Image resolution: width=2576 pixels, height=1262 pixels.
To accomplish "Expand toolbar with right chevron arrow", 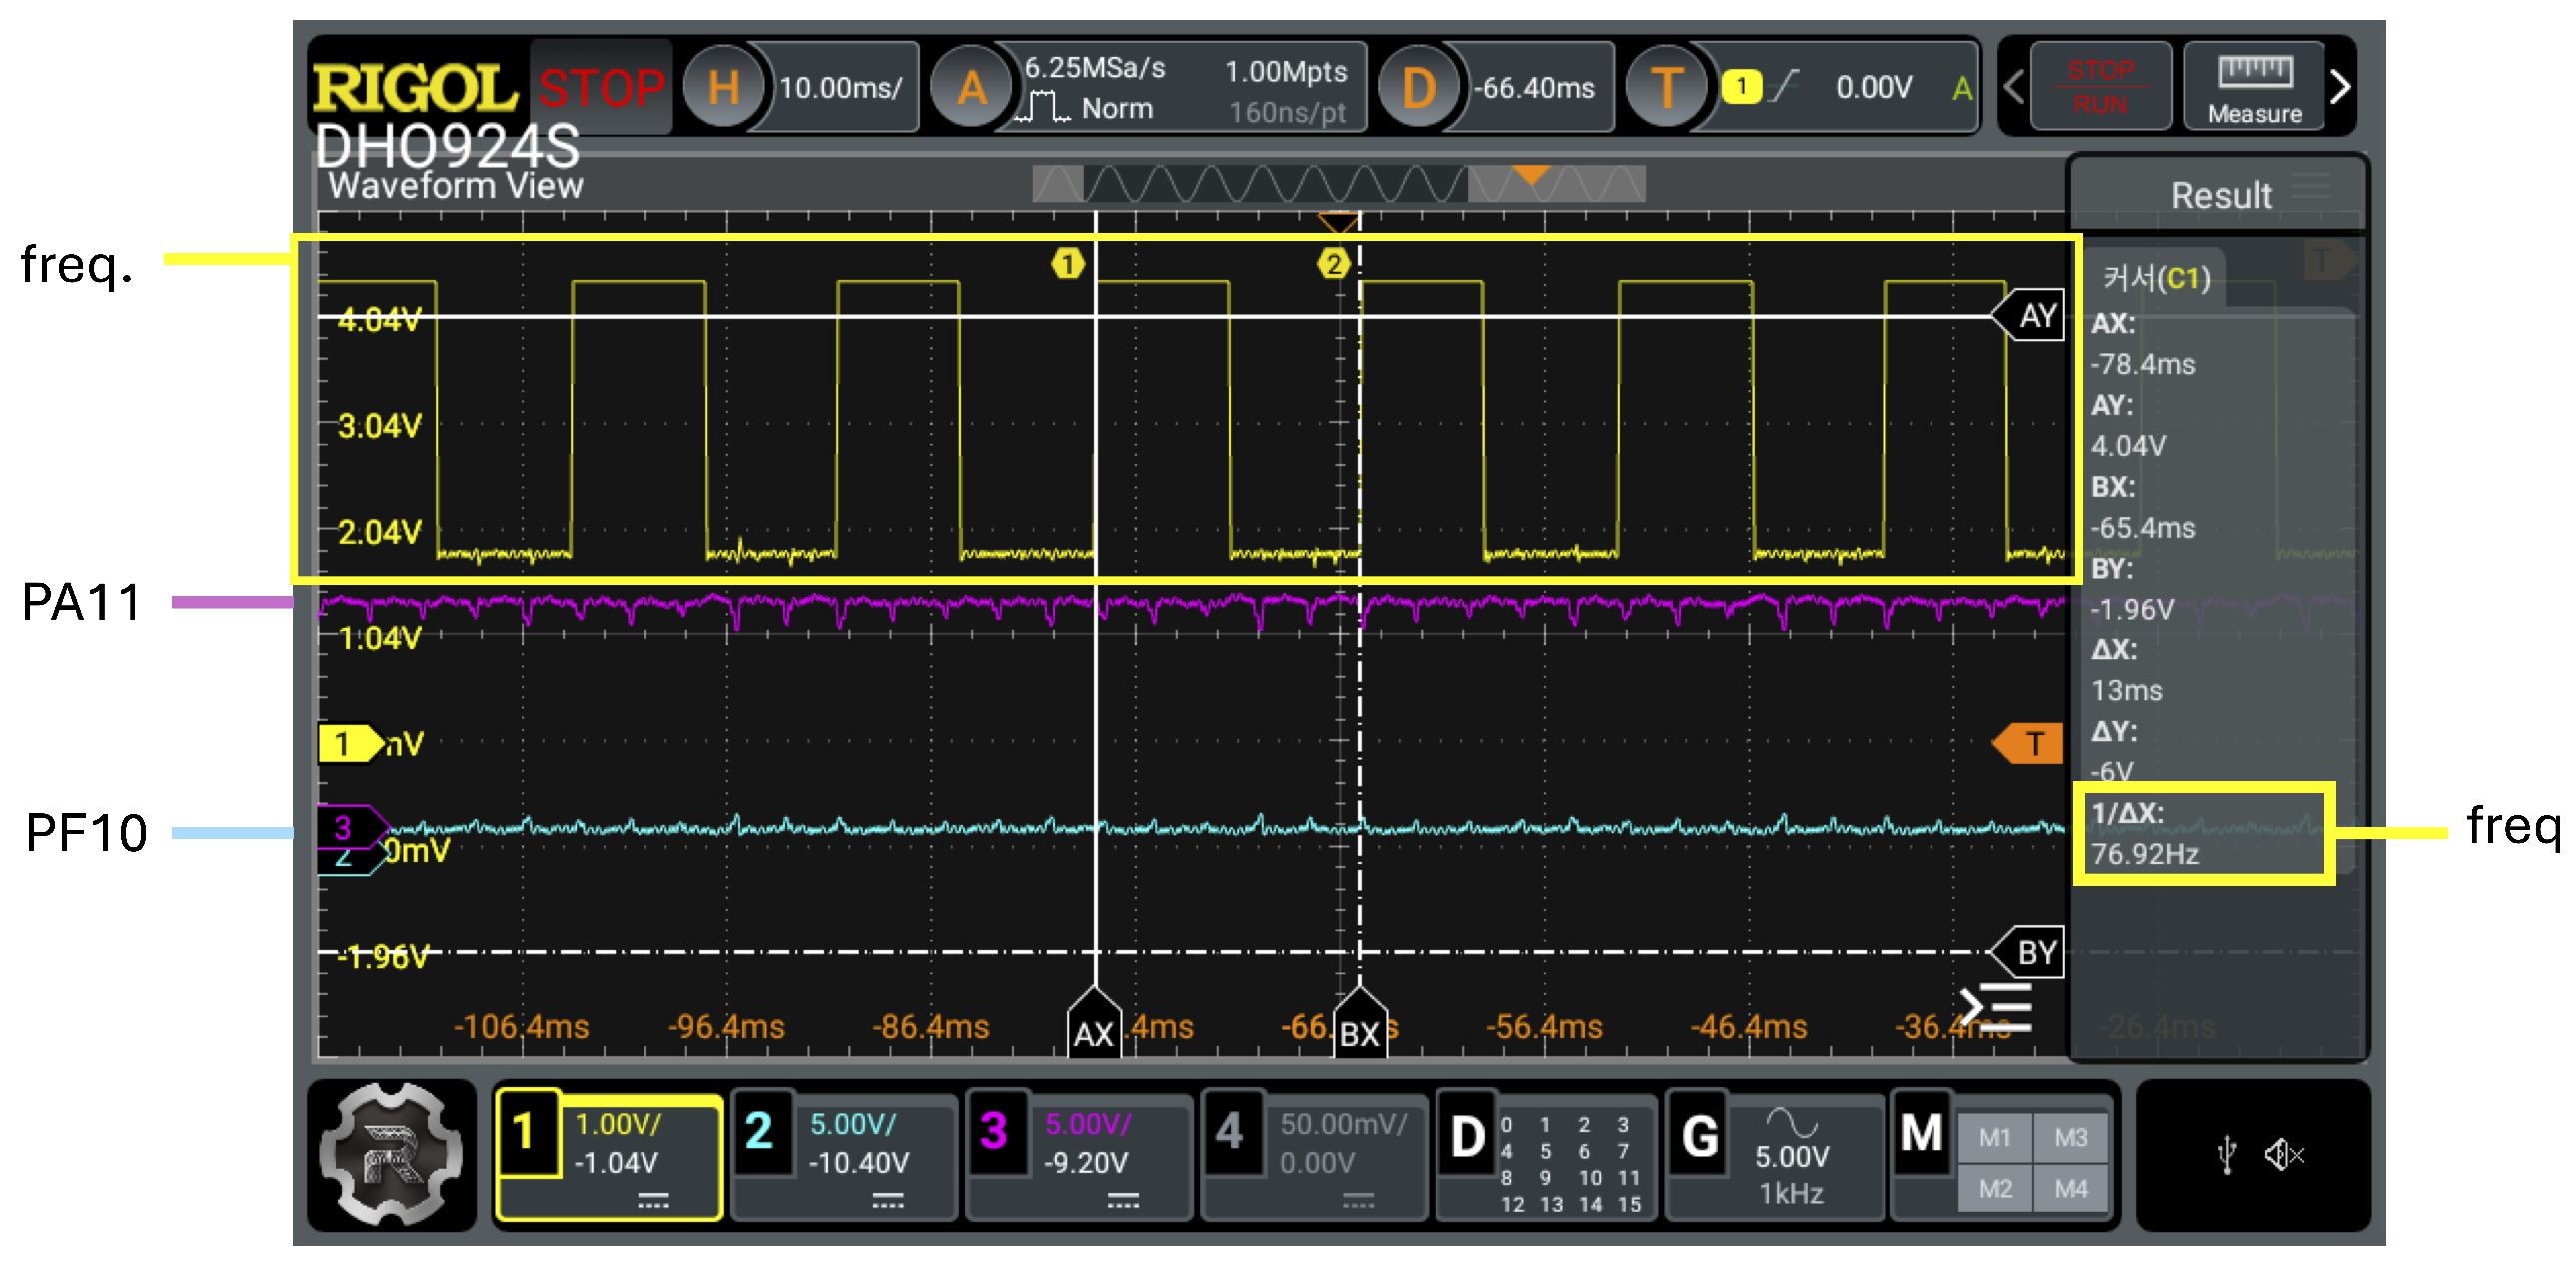I will pyautogui.click(x=2339, y=88).
